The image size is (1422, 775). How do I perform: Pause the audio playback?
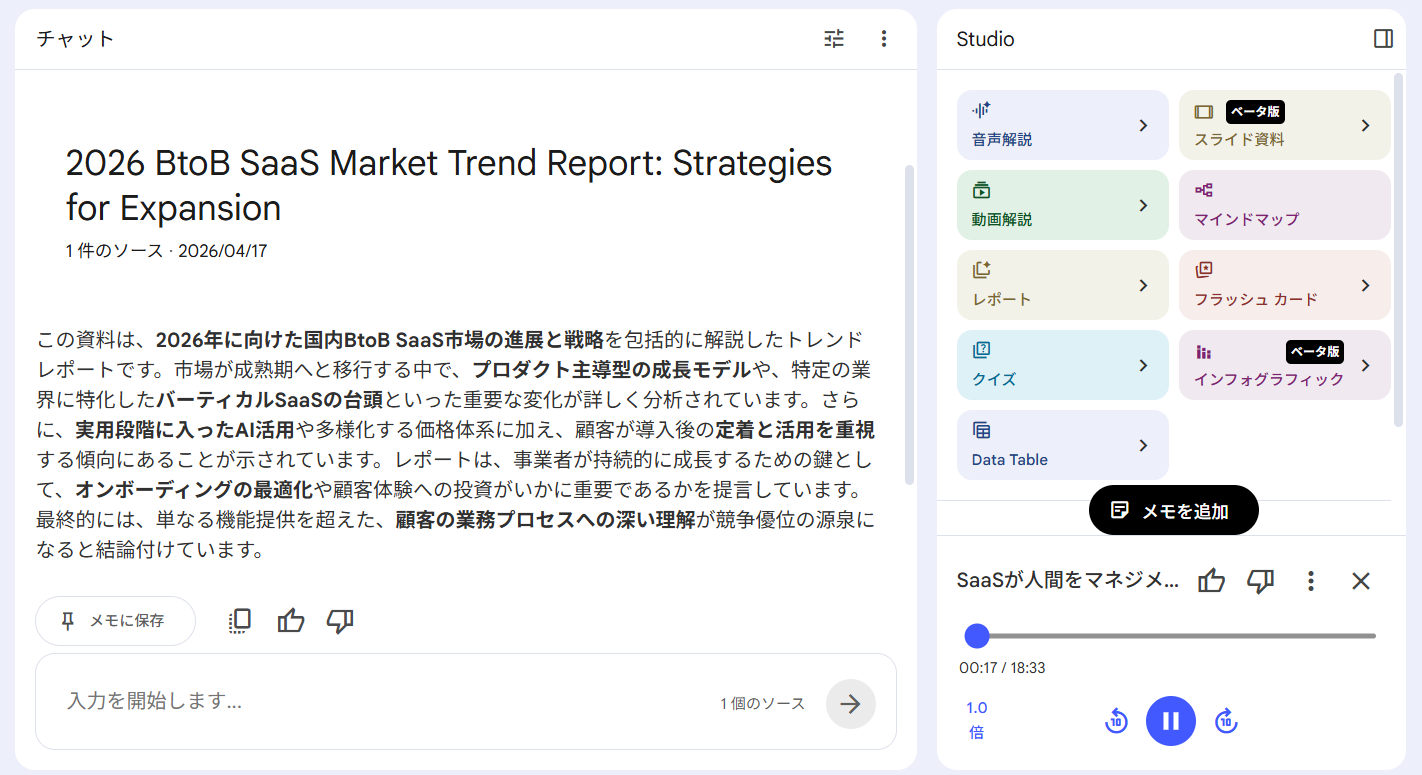pos(1171,721)
